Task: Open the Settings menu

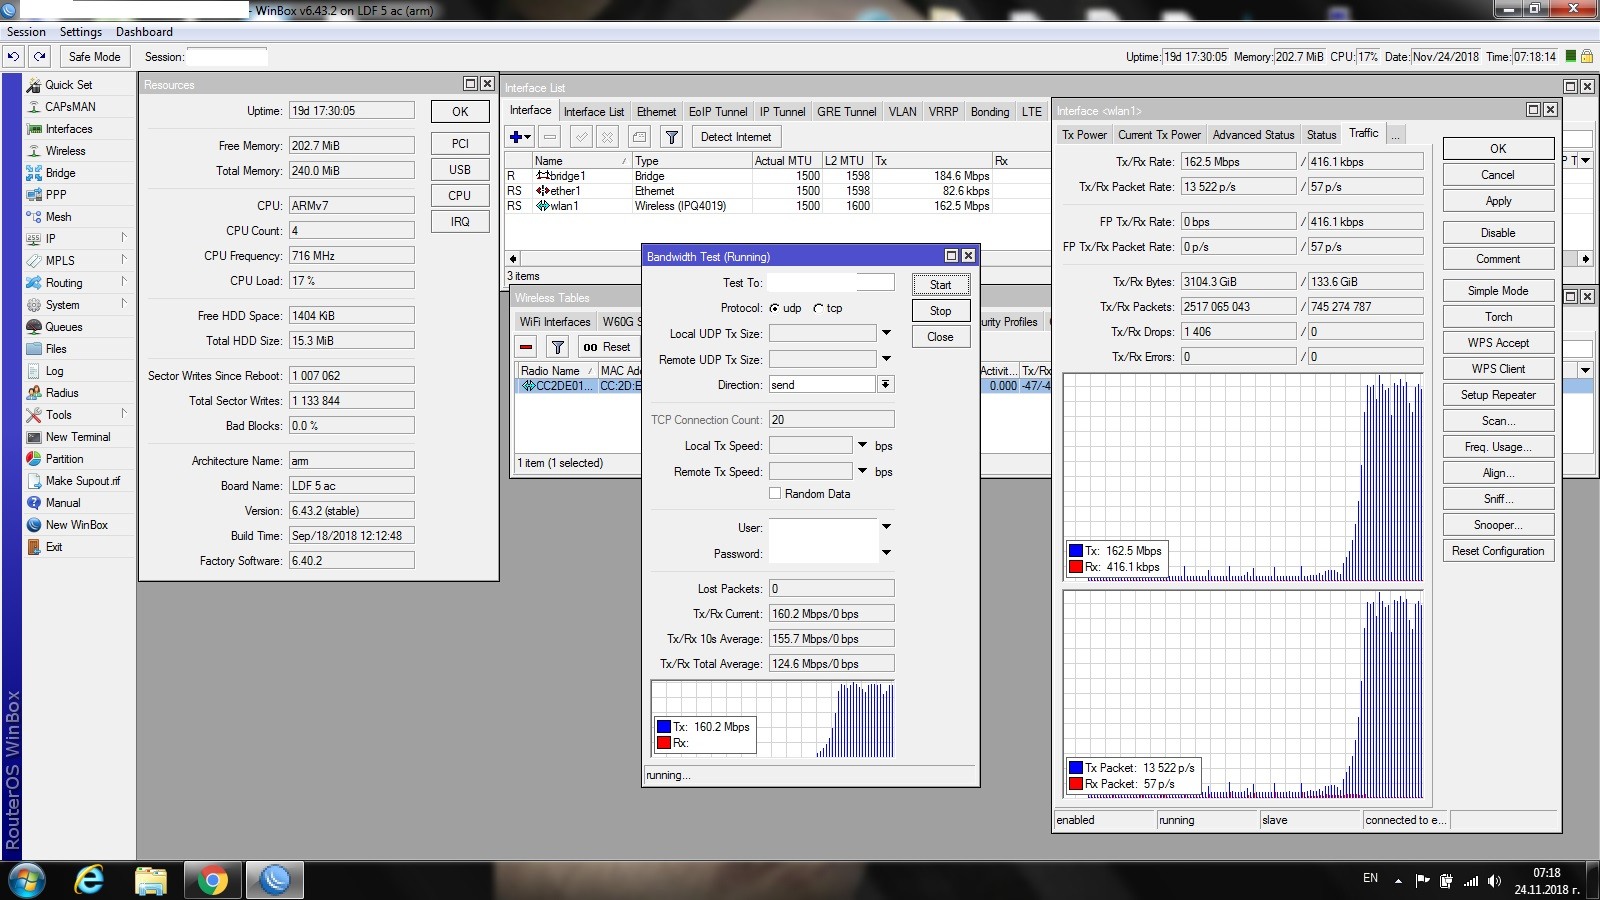Action: pyautogui.click(x=81, y=32)
